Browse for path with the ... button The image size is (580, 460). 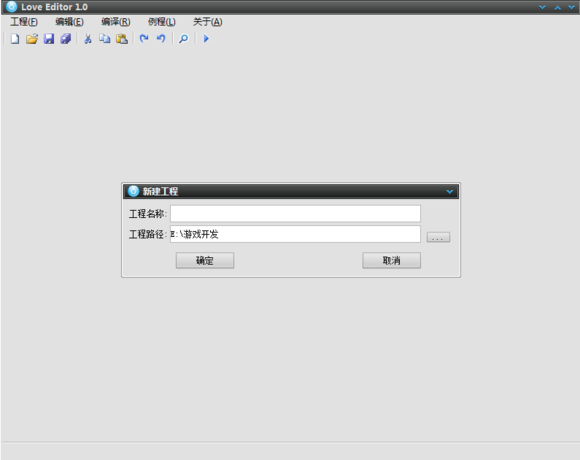click(x=438, y=237)
